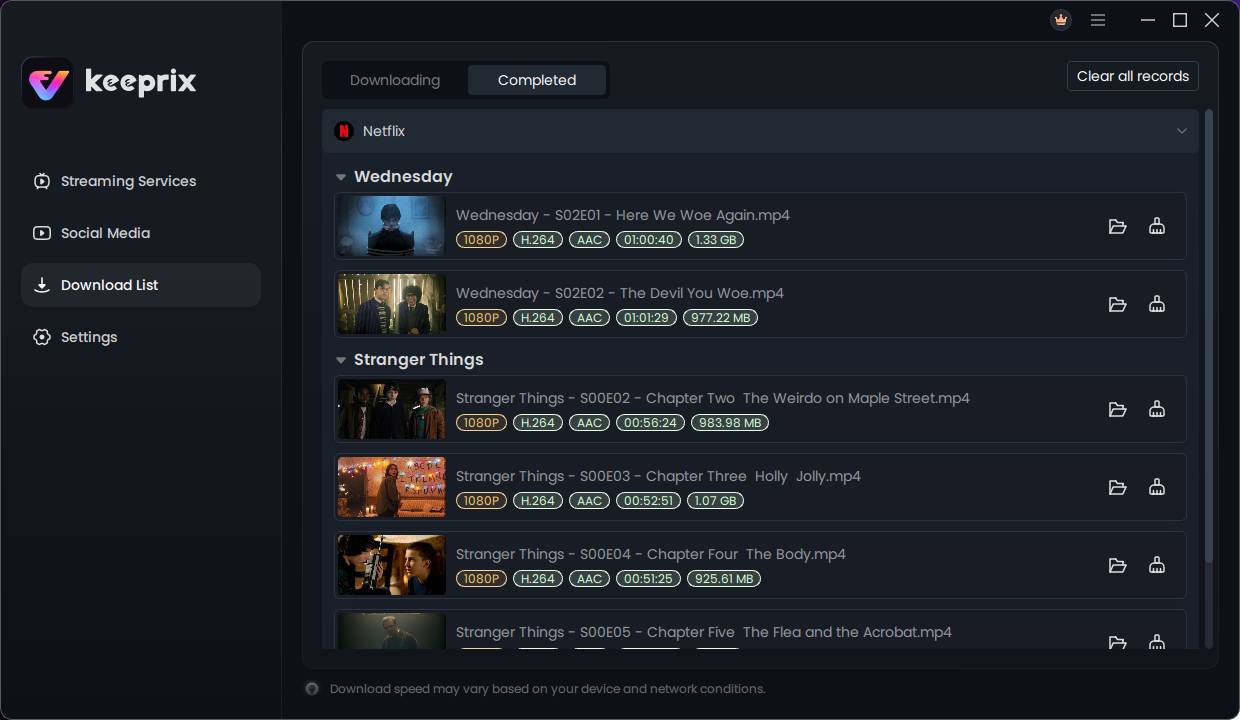The height and width of the screenshot is (720, 1240).
Task: Go to Social Media section
Action: point(141,233)
